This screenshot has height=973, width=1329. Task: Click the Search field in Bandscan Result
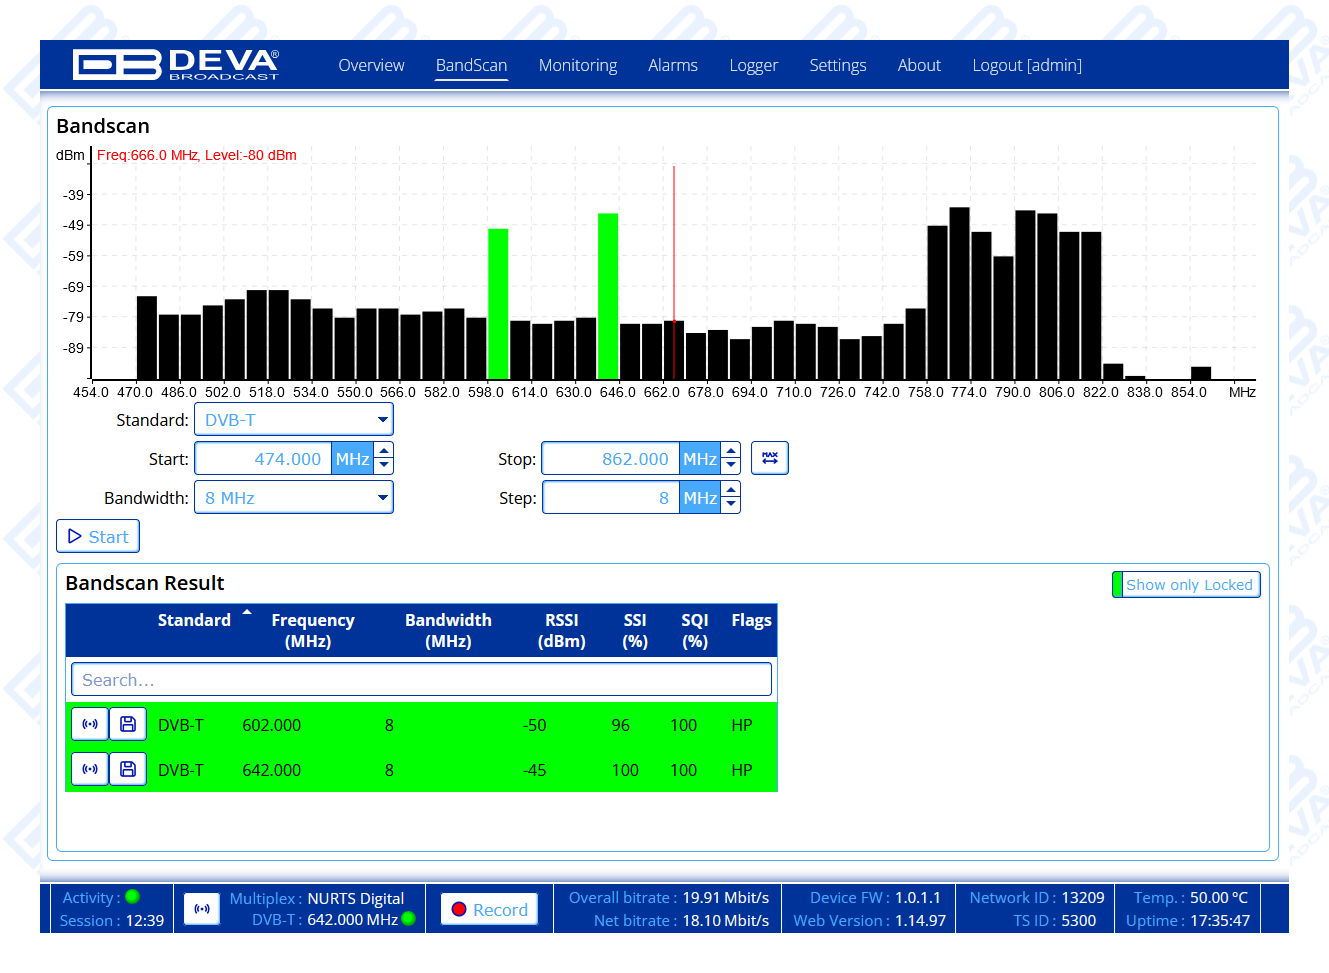421,680
